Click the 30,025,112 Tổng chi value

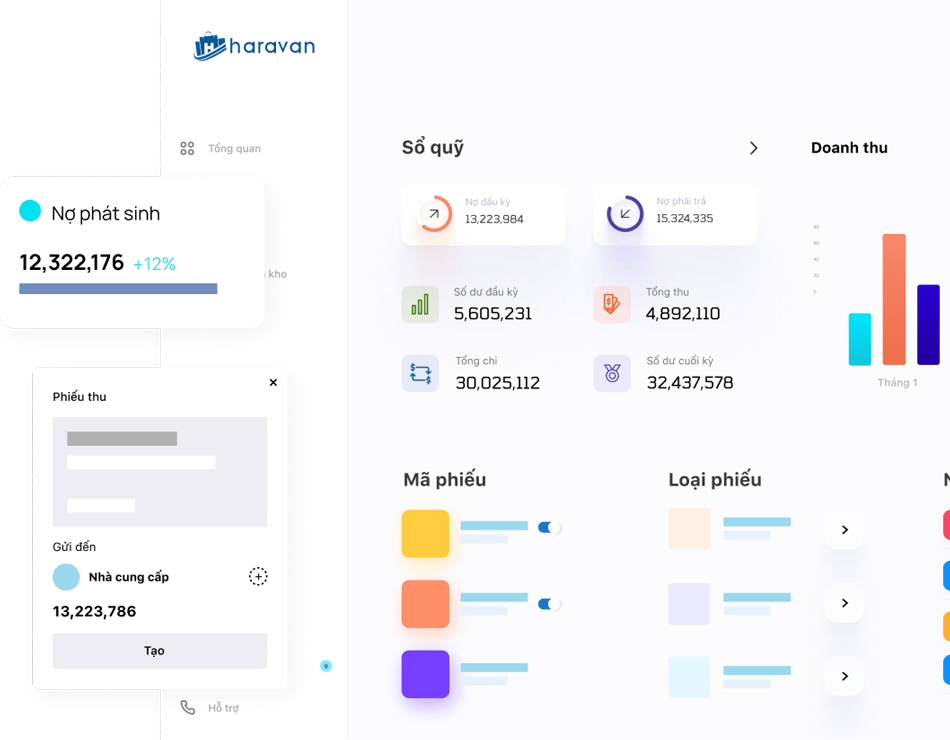click(497, 382)
